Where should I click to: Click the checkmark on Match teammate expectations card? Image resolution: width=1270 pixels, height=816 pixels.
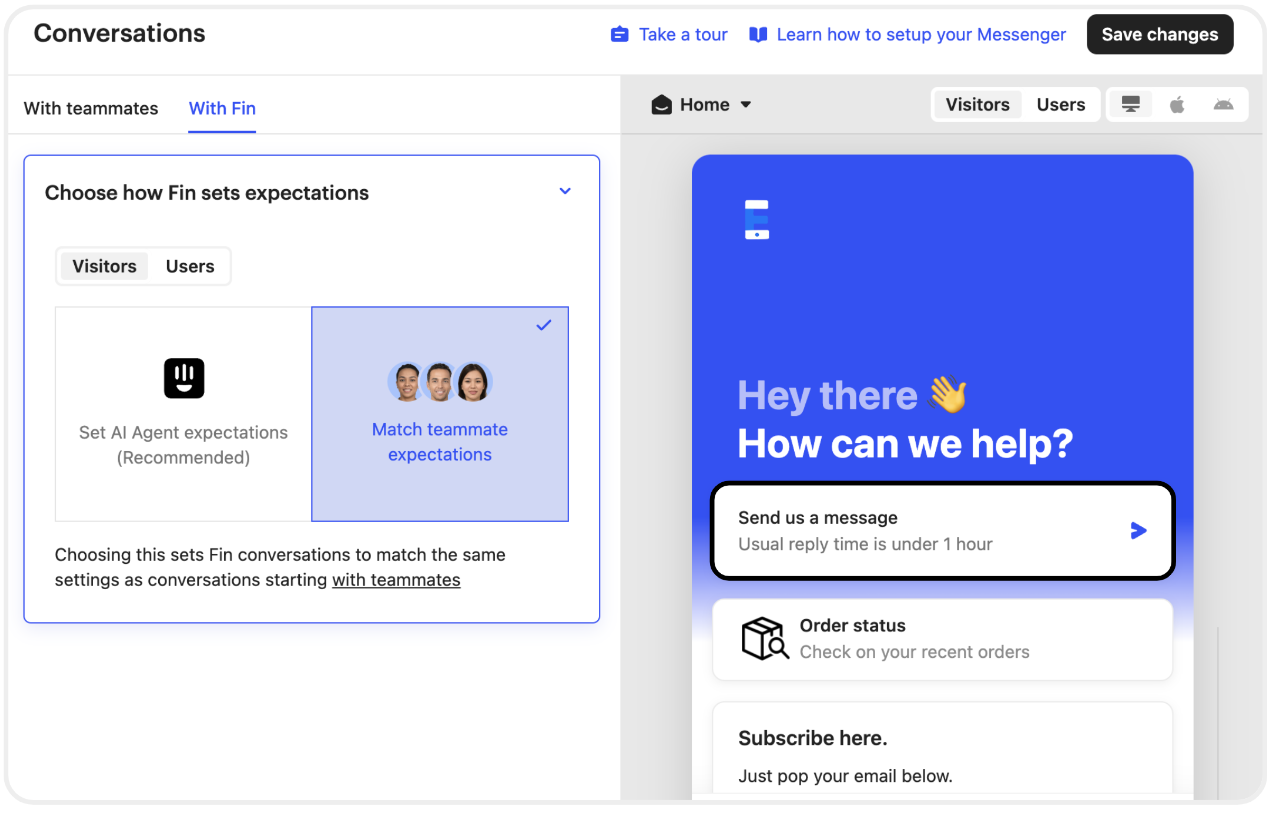click(x=544, y=325)
